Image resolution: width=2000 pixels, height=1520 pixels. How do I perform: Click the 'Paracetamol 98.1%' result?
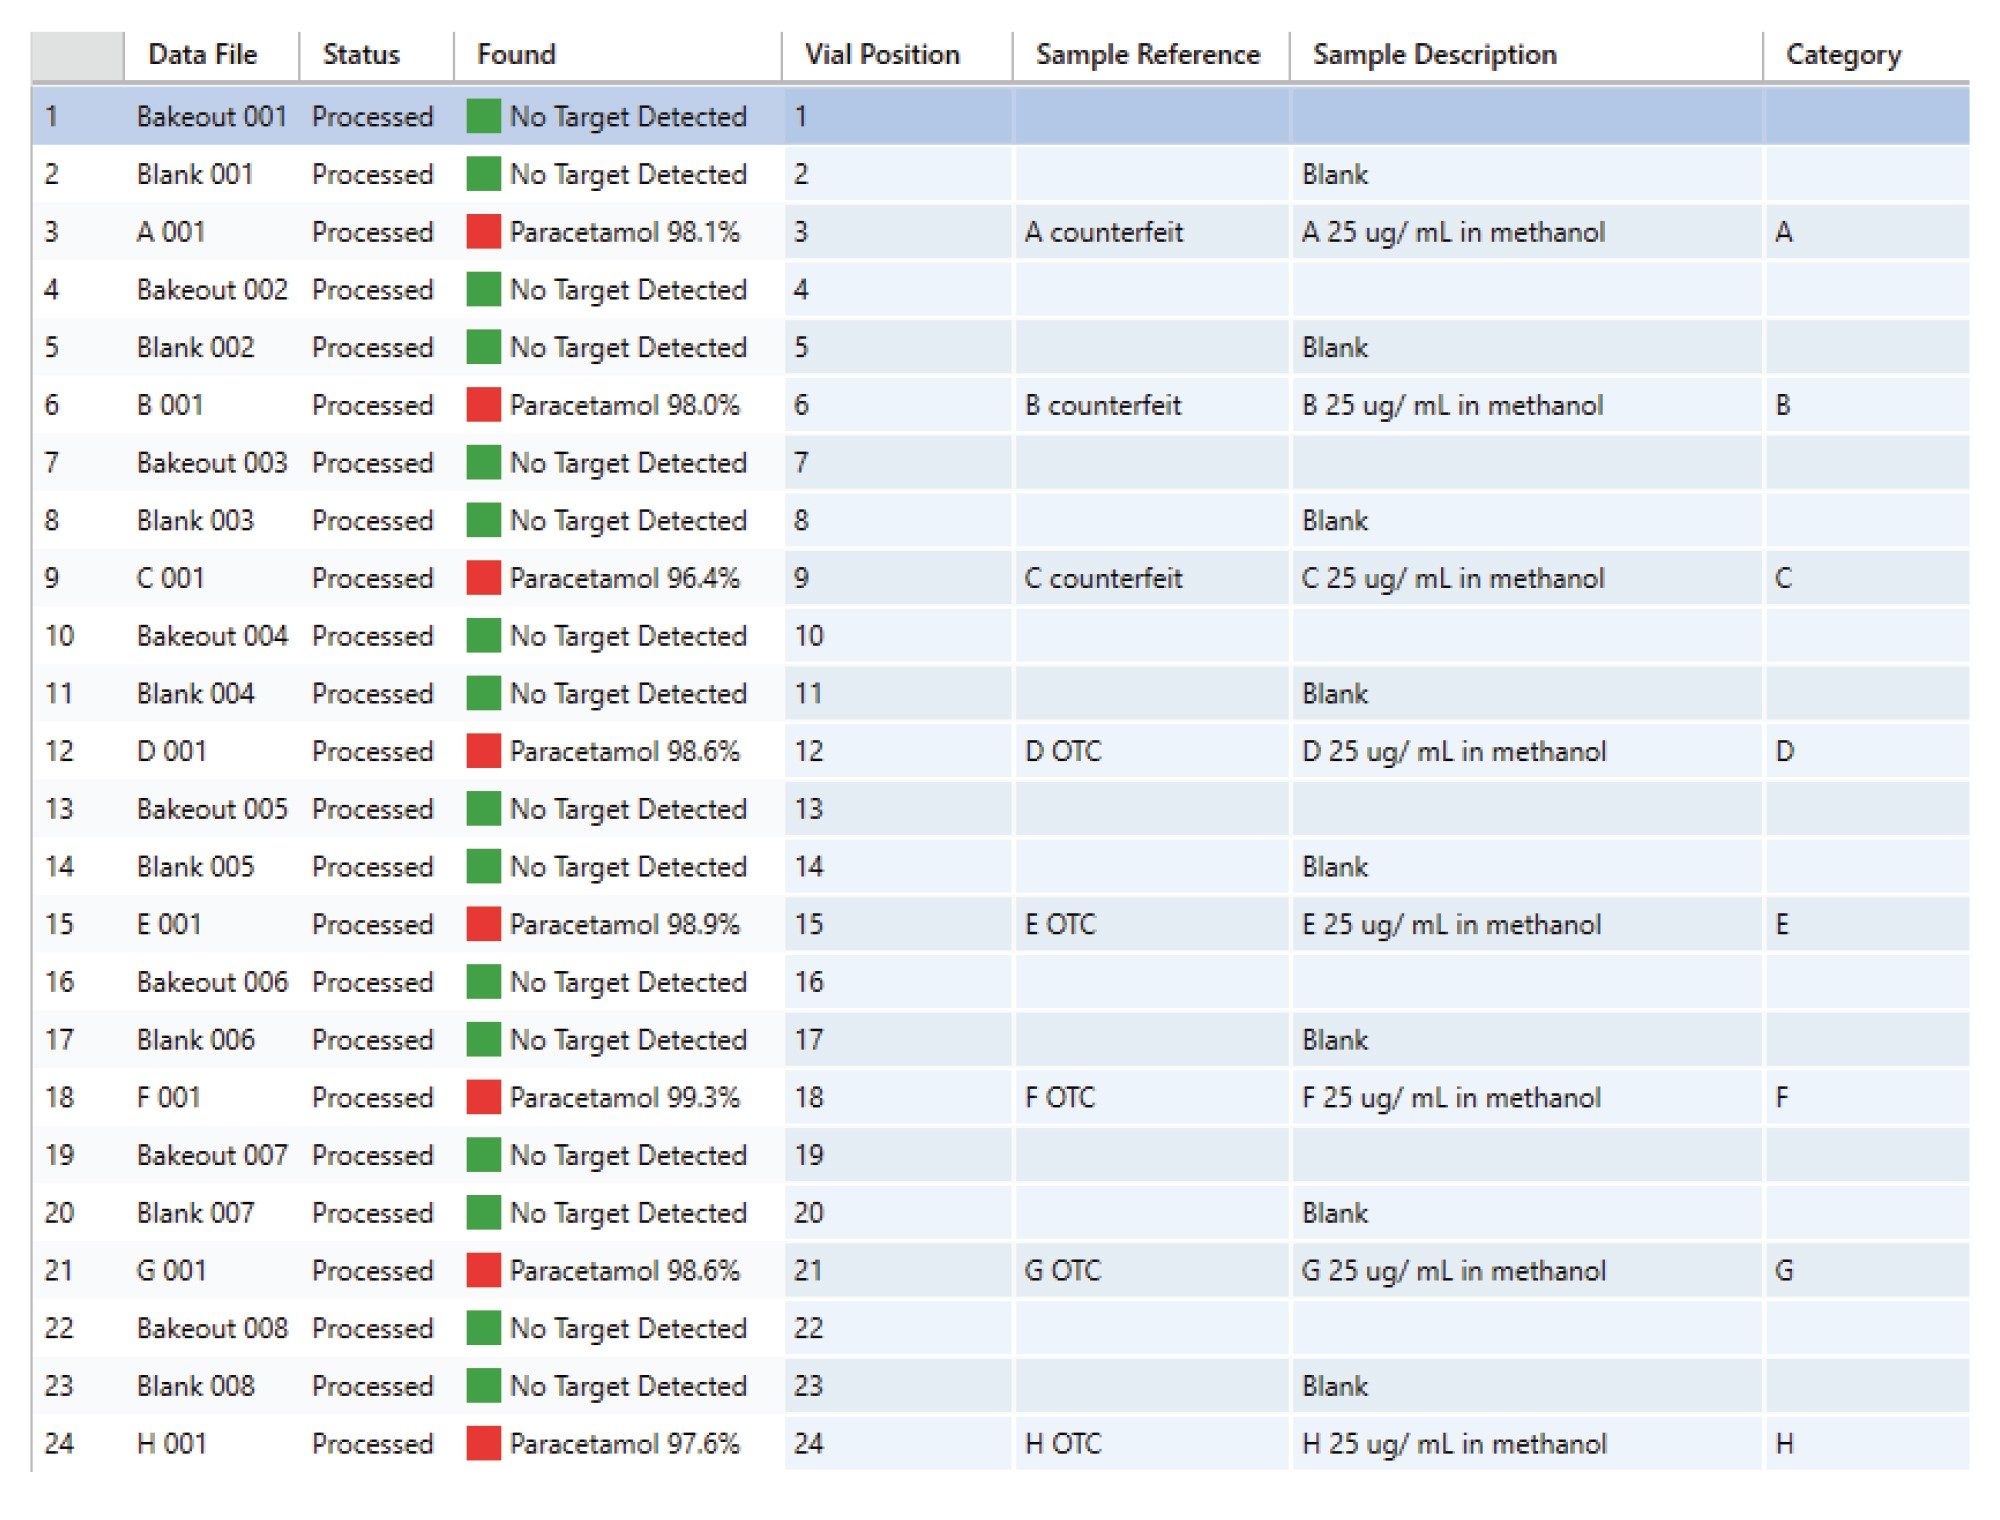tap(625, 232)
